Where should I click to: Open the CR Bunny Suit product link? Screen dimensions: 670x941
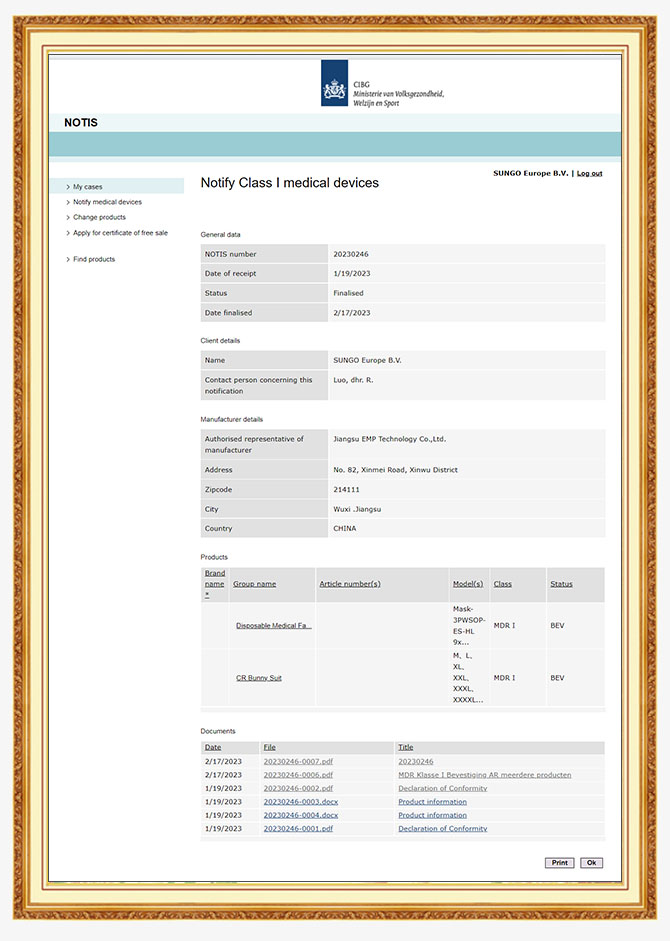258,678
